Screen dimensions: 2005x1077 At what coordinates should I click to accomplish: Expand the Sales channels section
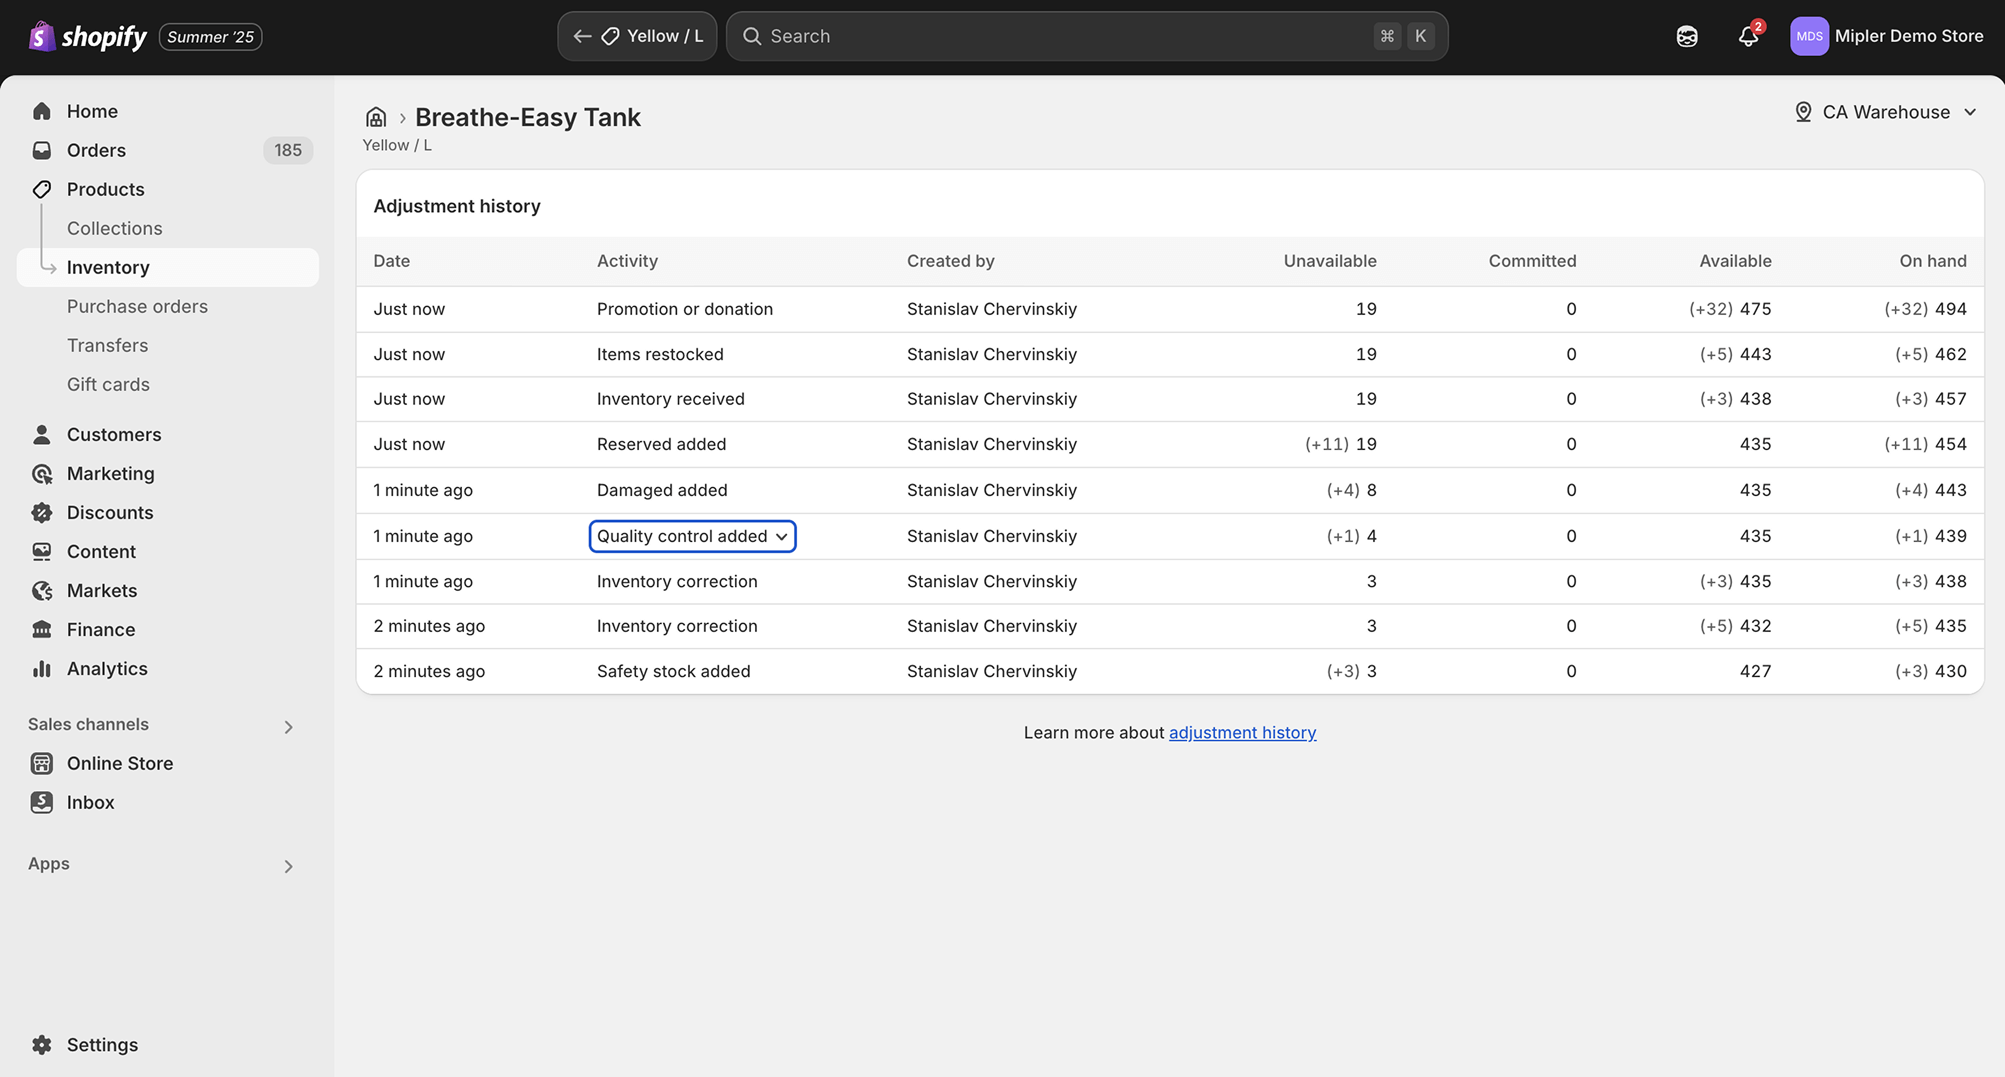click(x=288, y=727)
